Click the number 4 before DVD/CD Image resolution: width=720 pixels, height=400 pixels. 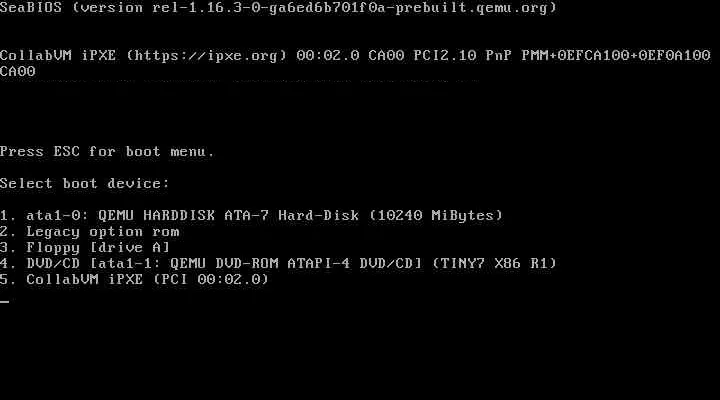[6, 264]
